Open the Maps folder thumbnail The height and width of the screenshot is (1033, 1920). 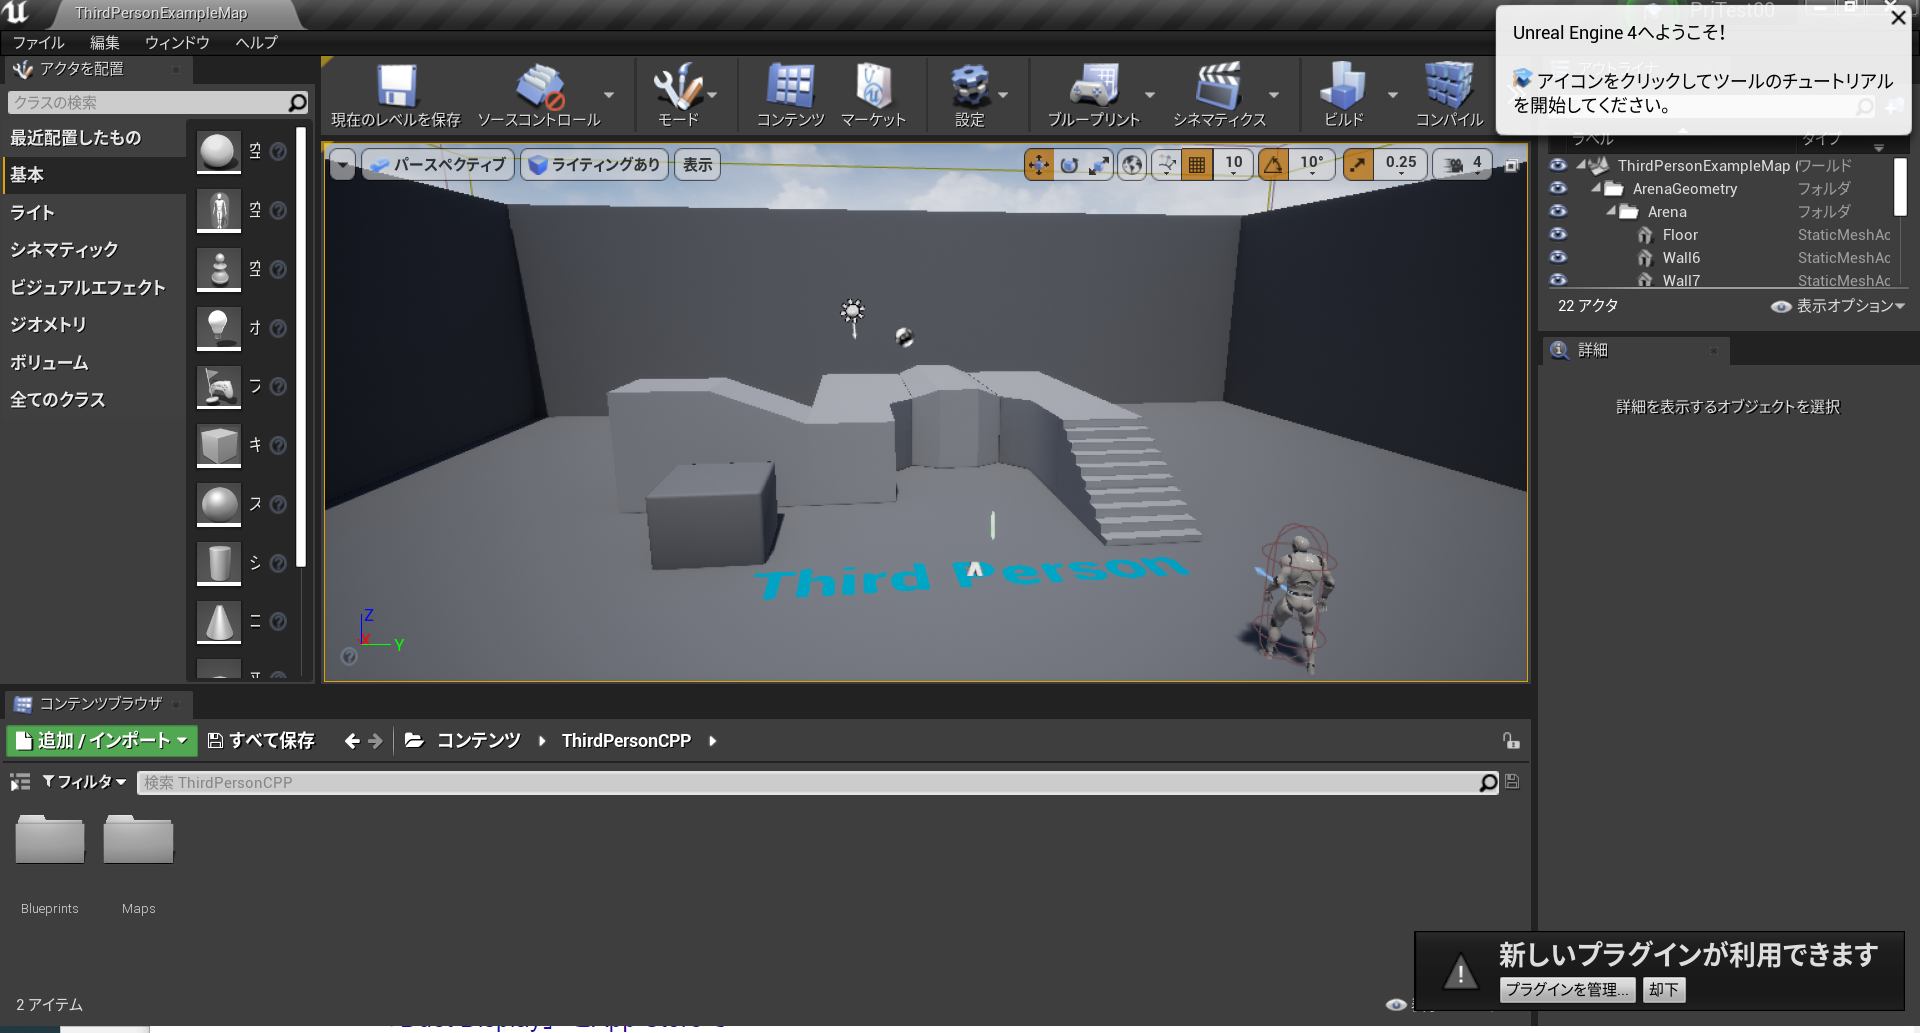(138, 840)
